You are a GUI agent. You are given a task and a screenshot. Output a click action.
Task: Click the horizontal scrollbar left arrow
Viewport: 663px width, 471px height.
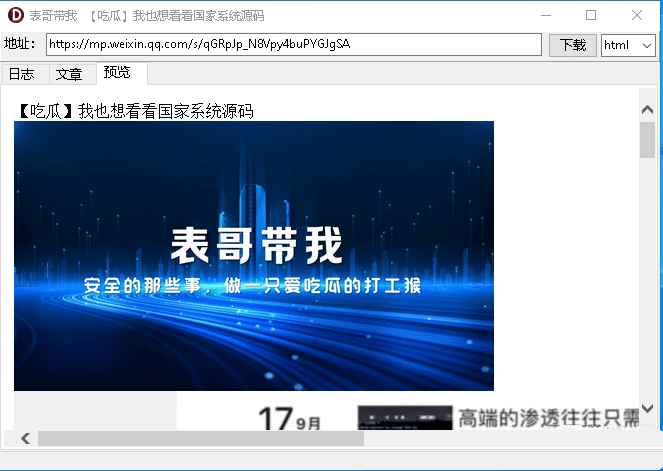(x=25, y=438)
